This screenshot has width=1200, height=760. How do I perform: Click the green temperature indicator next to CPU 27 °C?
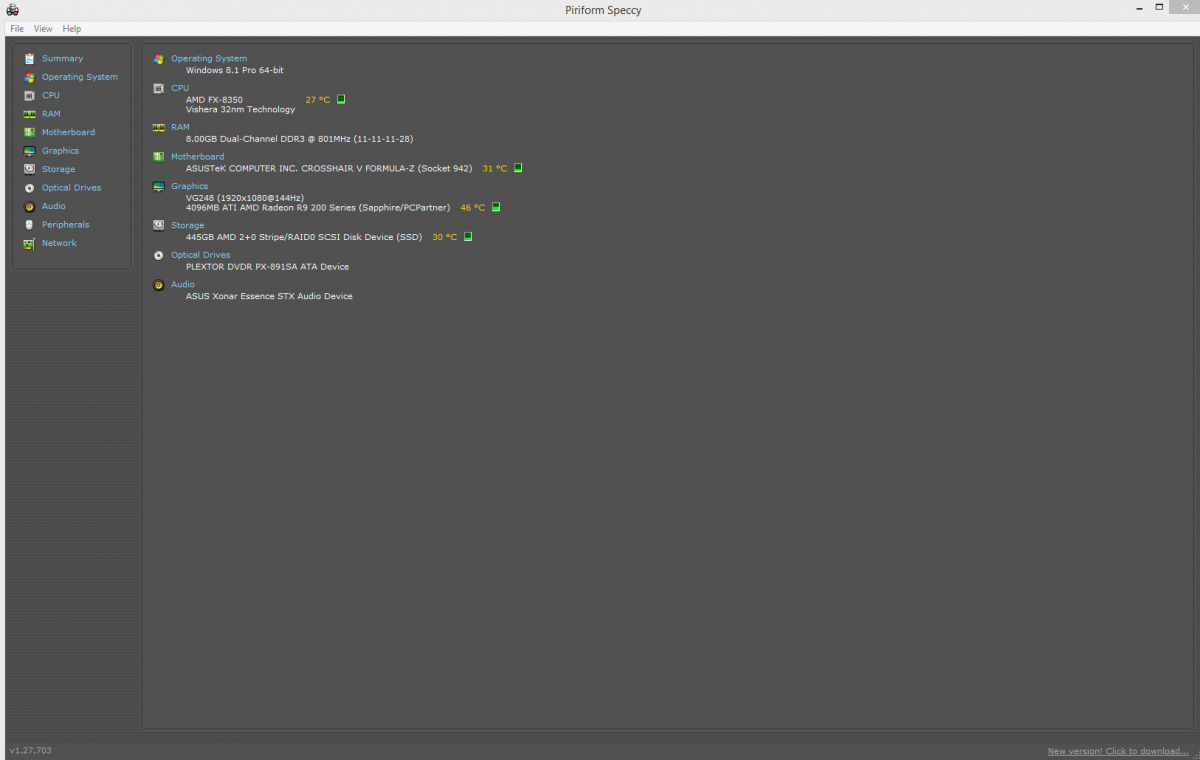(x=341, y=99)
